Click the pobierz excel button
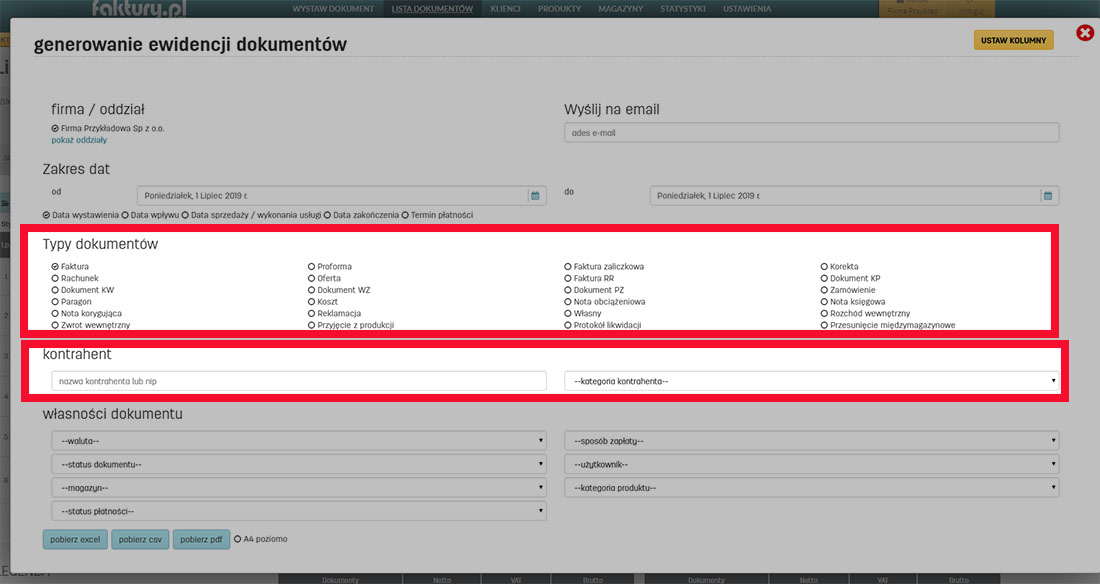 [x=75, y=540]
